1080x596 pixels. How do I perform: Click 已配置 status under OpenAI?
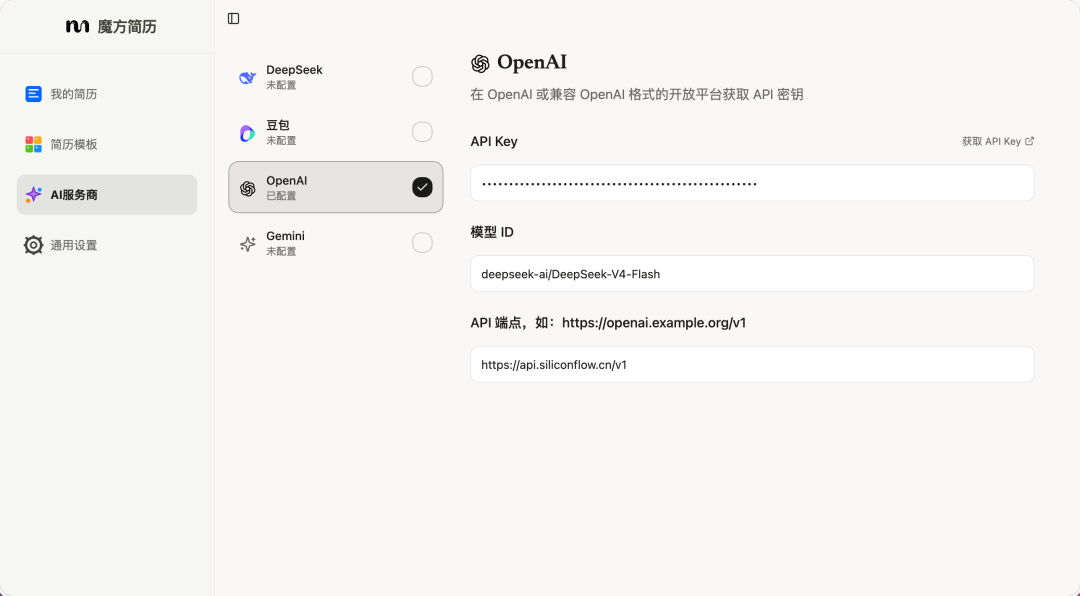[x=281, y=196]
